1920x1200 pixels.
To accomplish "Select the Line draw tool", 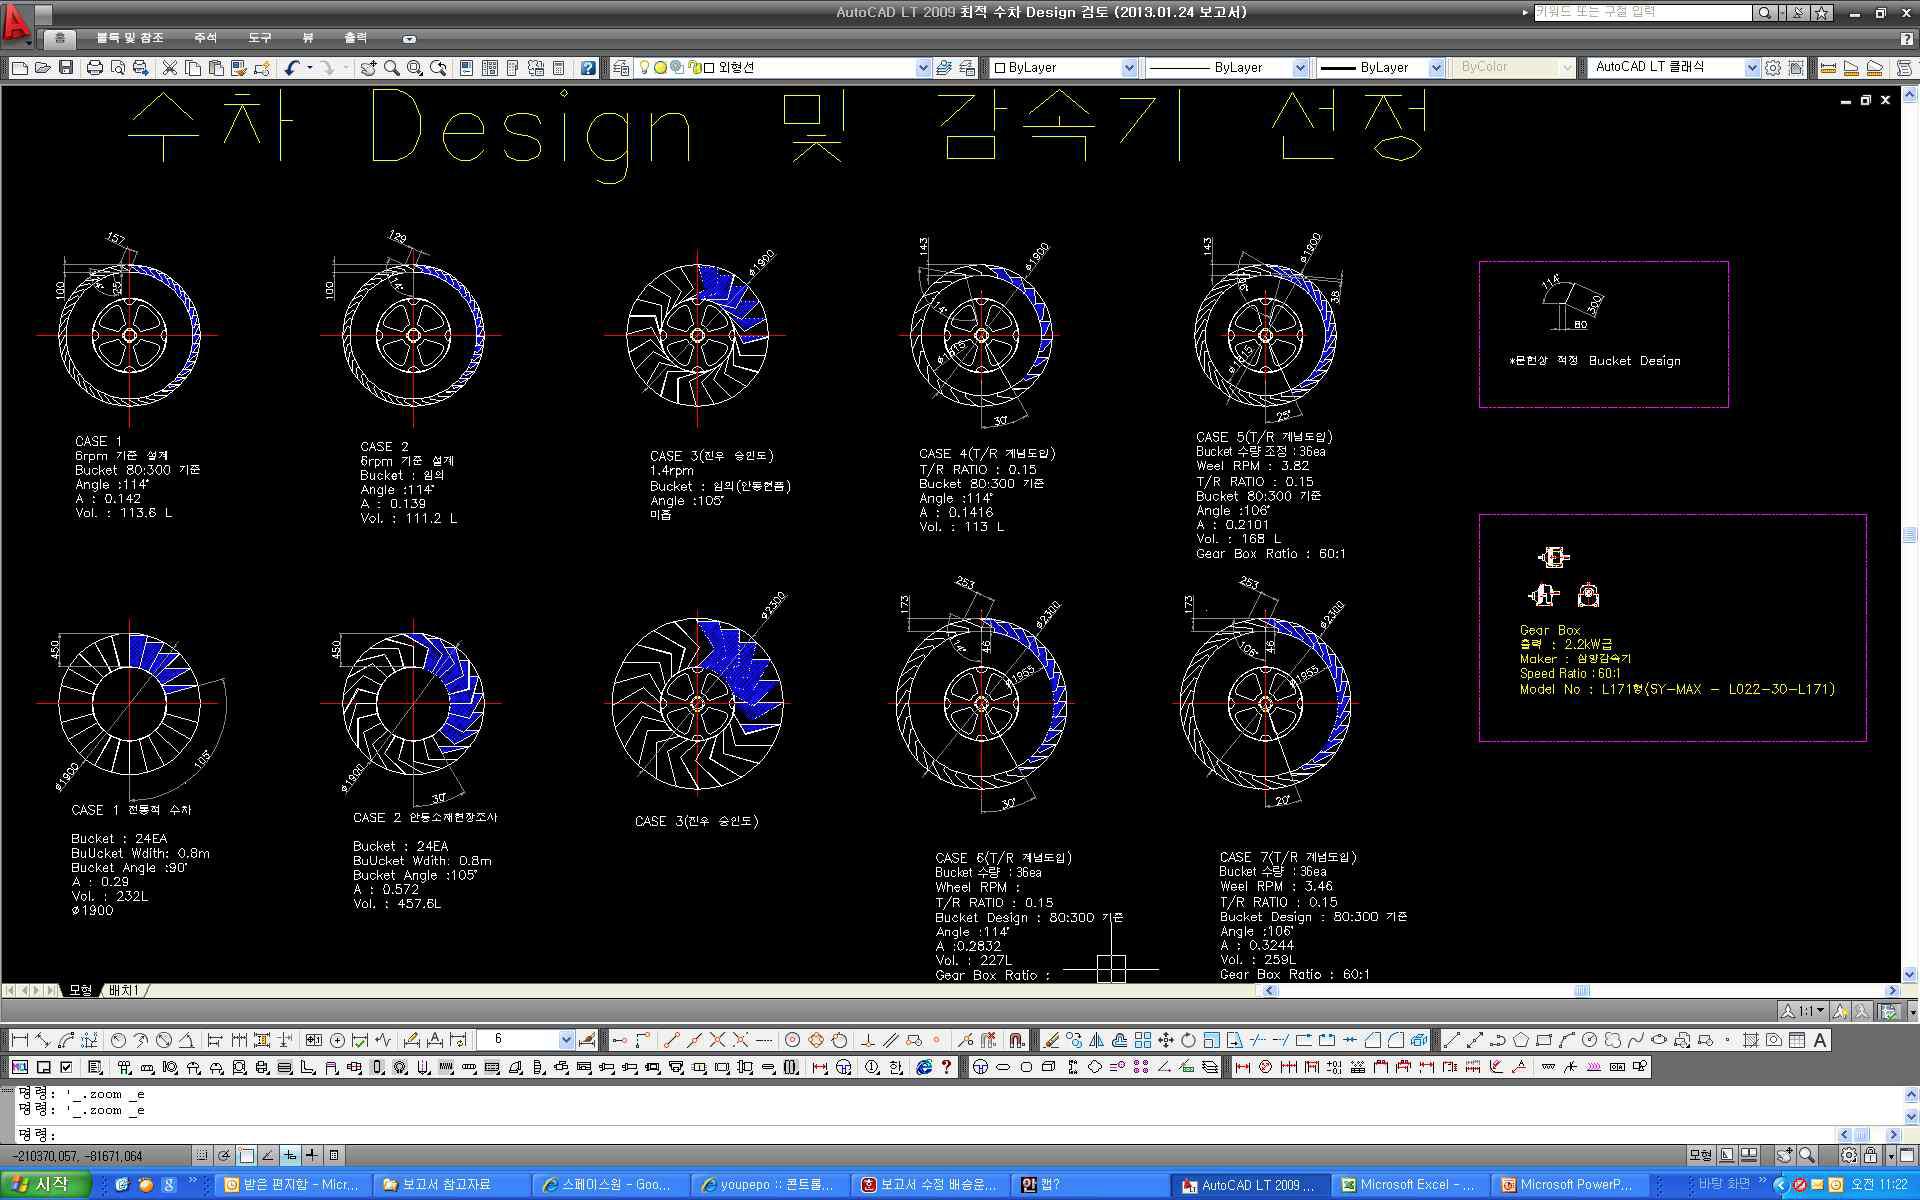I will [1451, 1040].
